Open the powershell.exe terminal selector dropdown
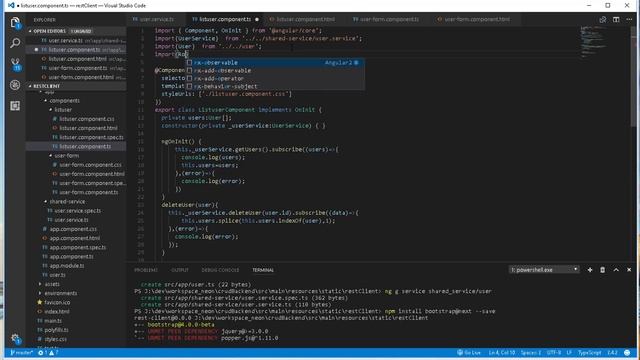The width and height of the screenshot is (640, 360). click(x=544, y=270)
